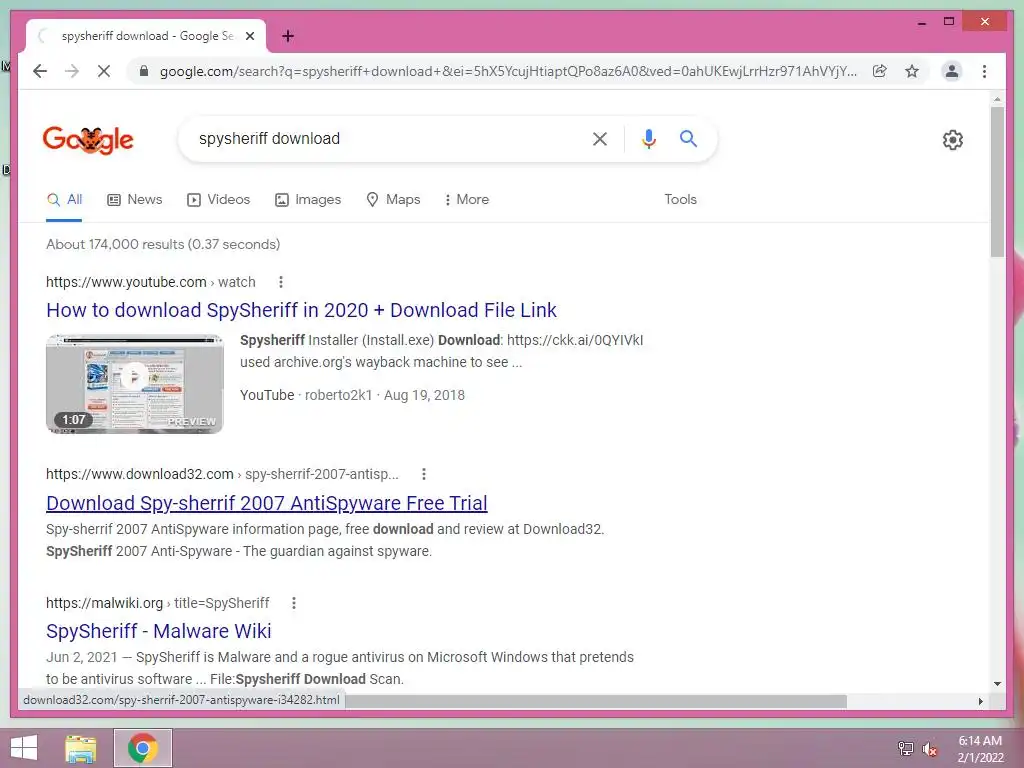Click the horizontal scrollbar thumb

(596, 701)
